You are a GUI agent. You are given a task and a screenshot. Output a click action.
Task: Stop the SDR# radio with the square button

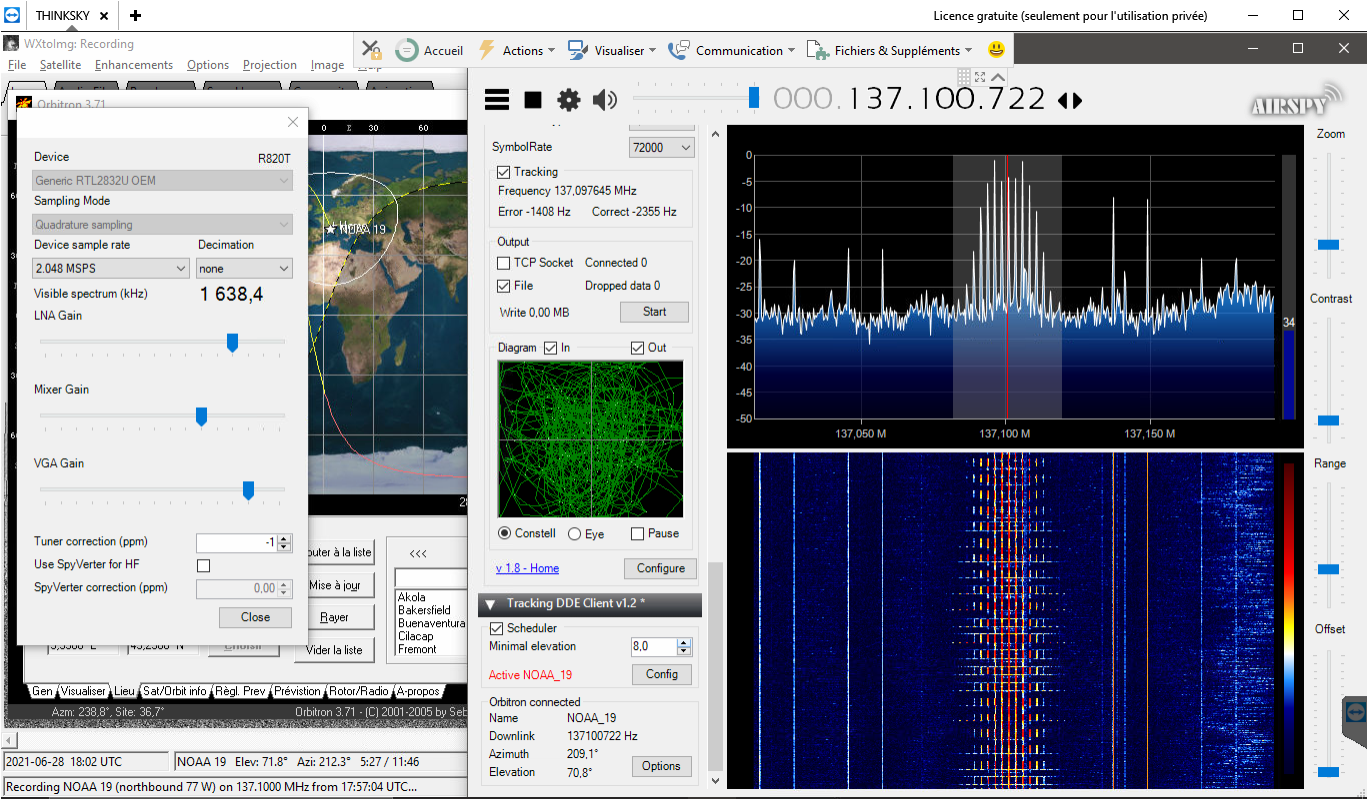(533, 99)
